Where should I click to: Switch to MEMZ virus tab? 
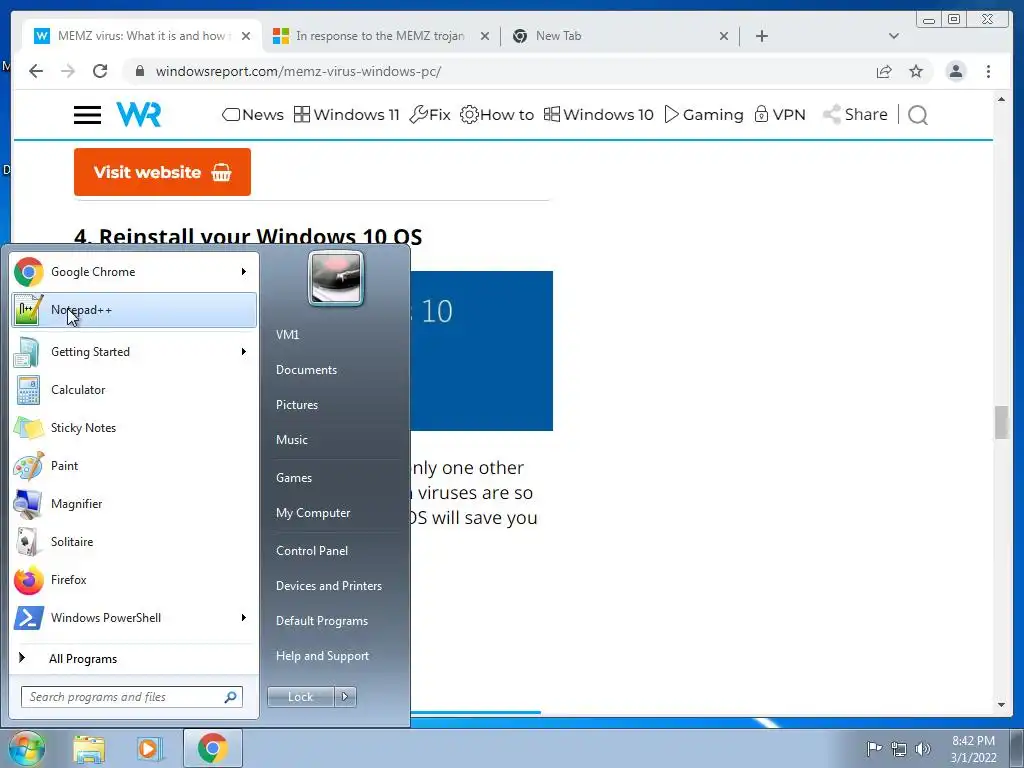142,36
